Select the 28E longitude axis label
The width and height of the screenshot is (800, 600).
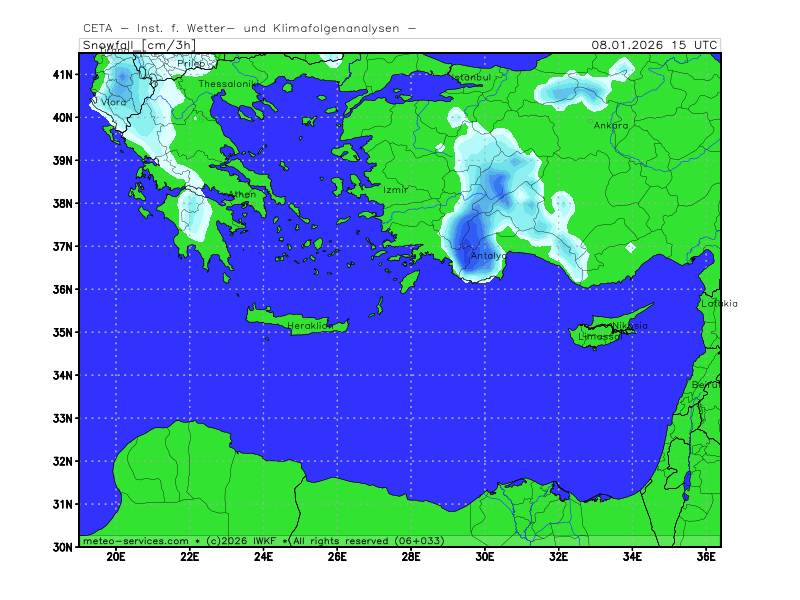(x=411, y=557)
